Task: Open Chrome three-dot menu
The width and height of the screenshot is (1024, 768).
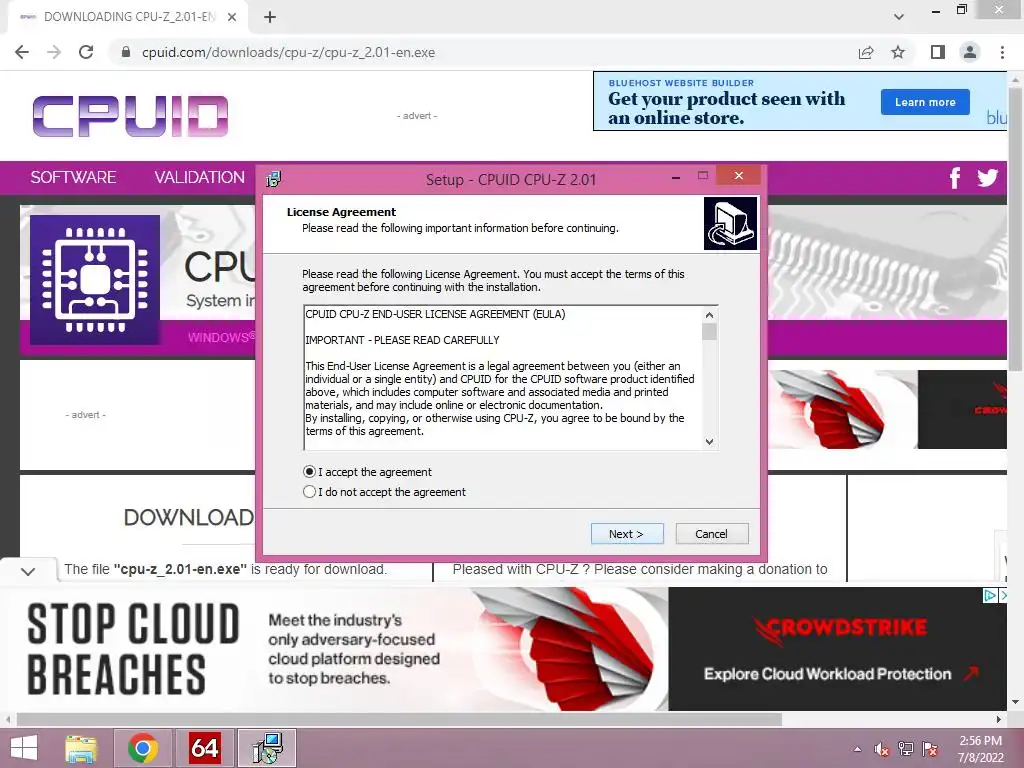Action: pos(1002,52)
